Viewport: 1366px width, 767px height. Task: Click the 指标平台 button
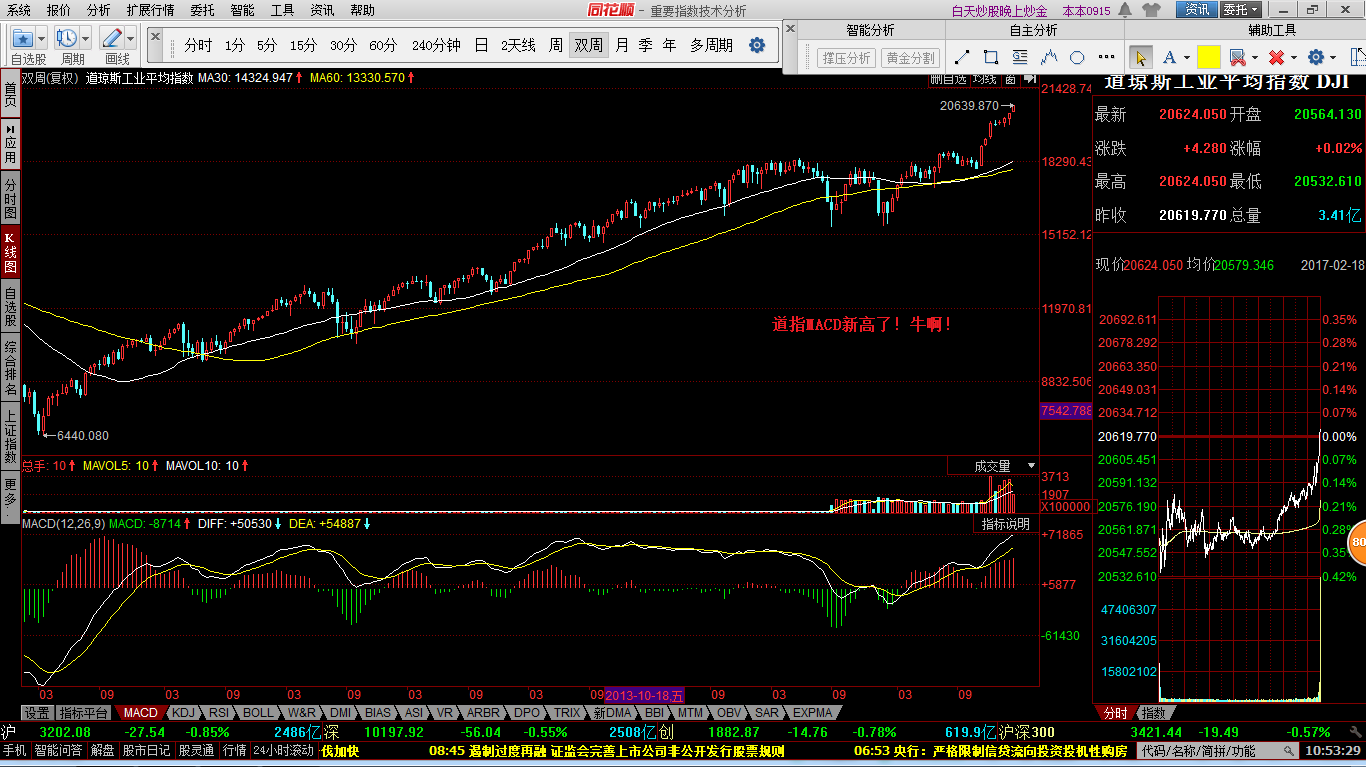coord(83,713)
